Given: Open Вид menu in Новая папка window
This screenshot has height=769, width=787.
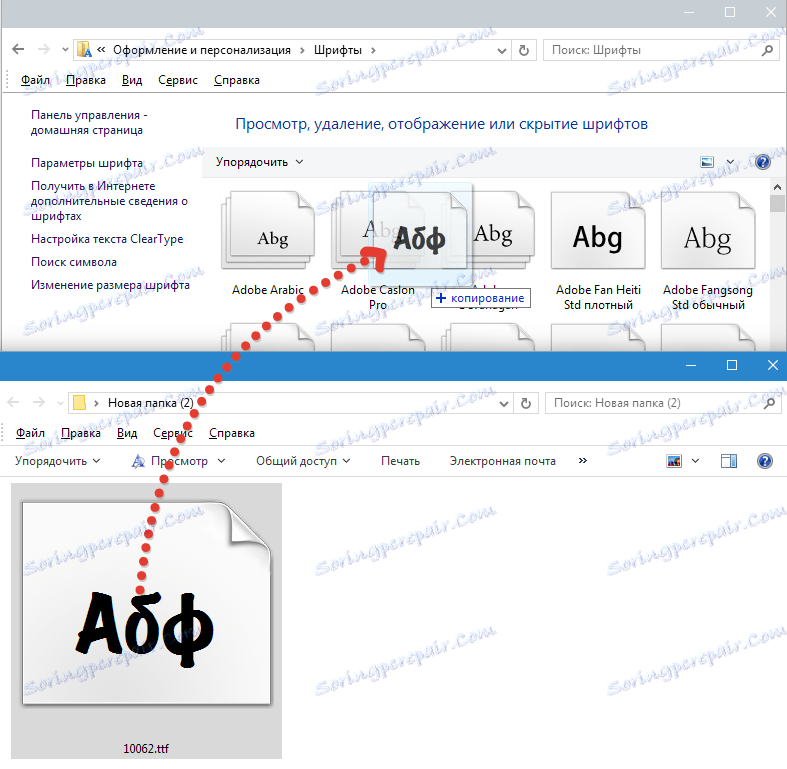Looking at the screenshot, I should click(x=127, y=433).
